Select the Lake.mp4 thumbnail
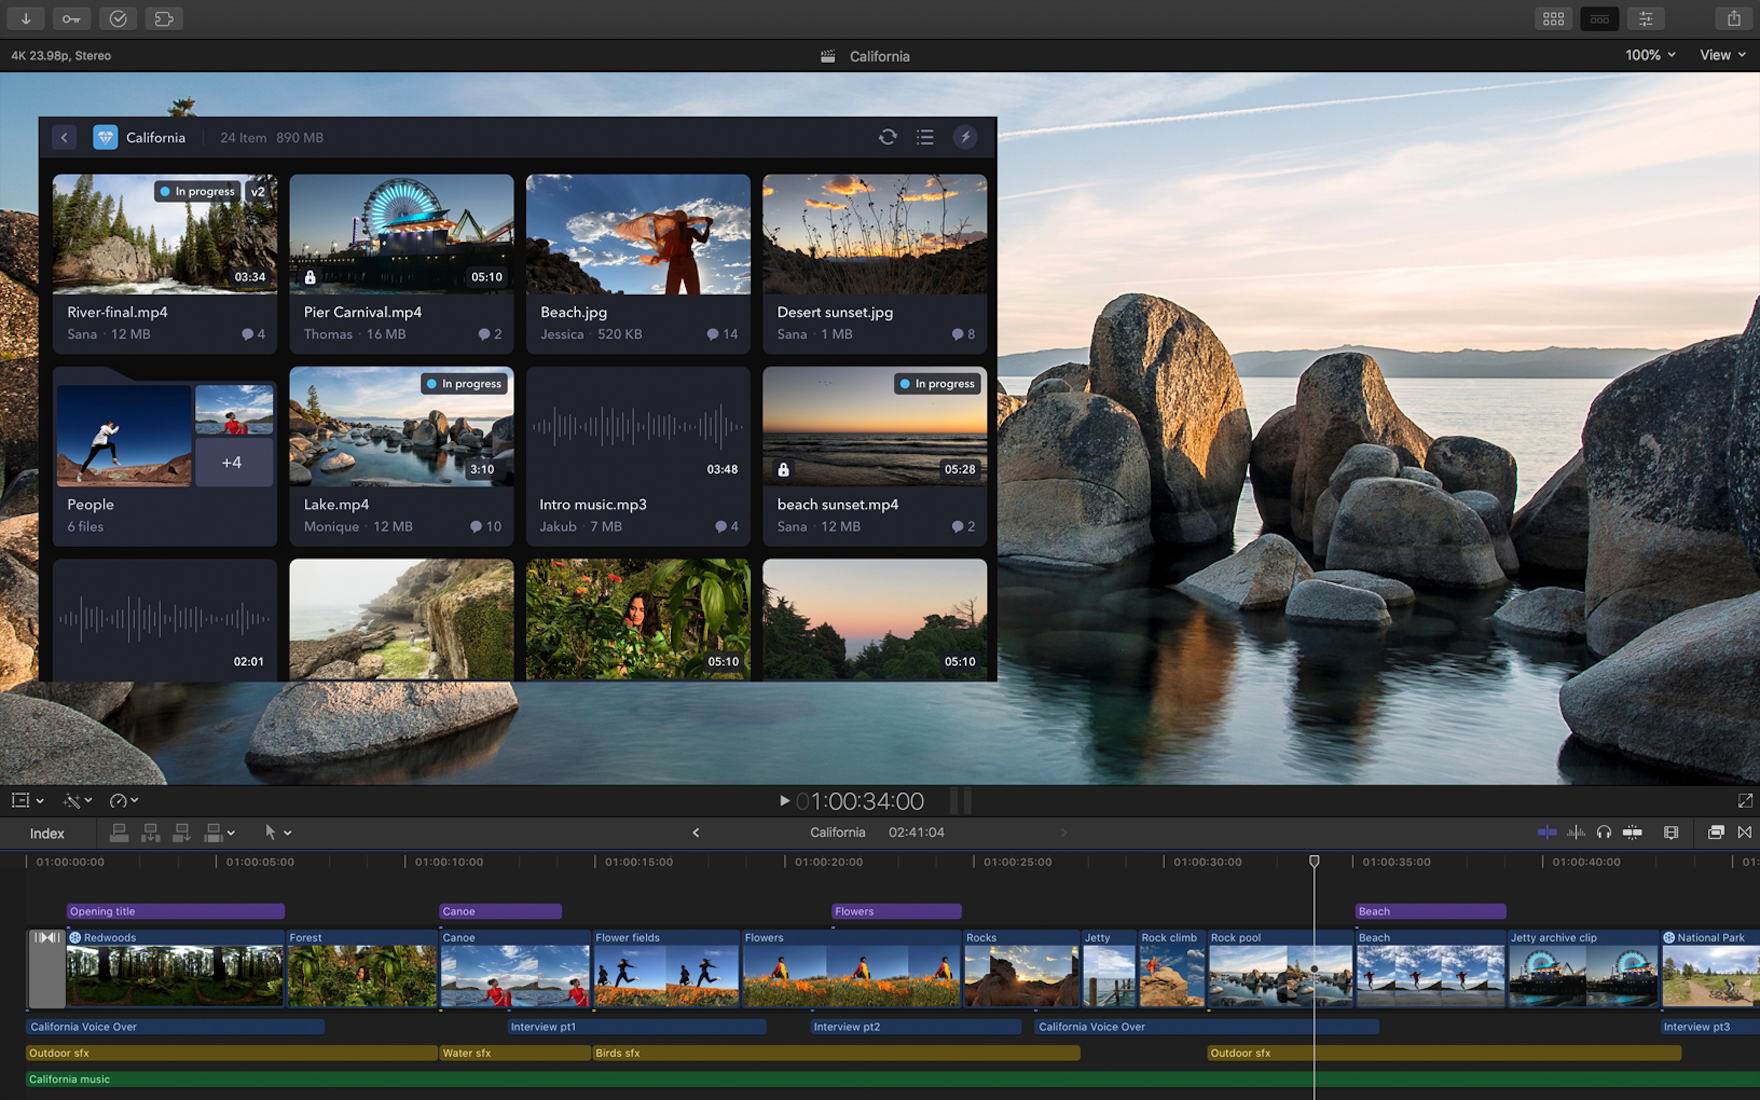The height and width of the screenshot is (1100, 1760). click(401, 428)
